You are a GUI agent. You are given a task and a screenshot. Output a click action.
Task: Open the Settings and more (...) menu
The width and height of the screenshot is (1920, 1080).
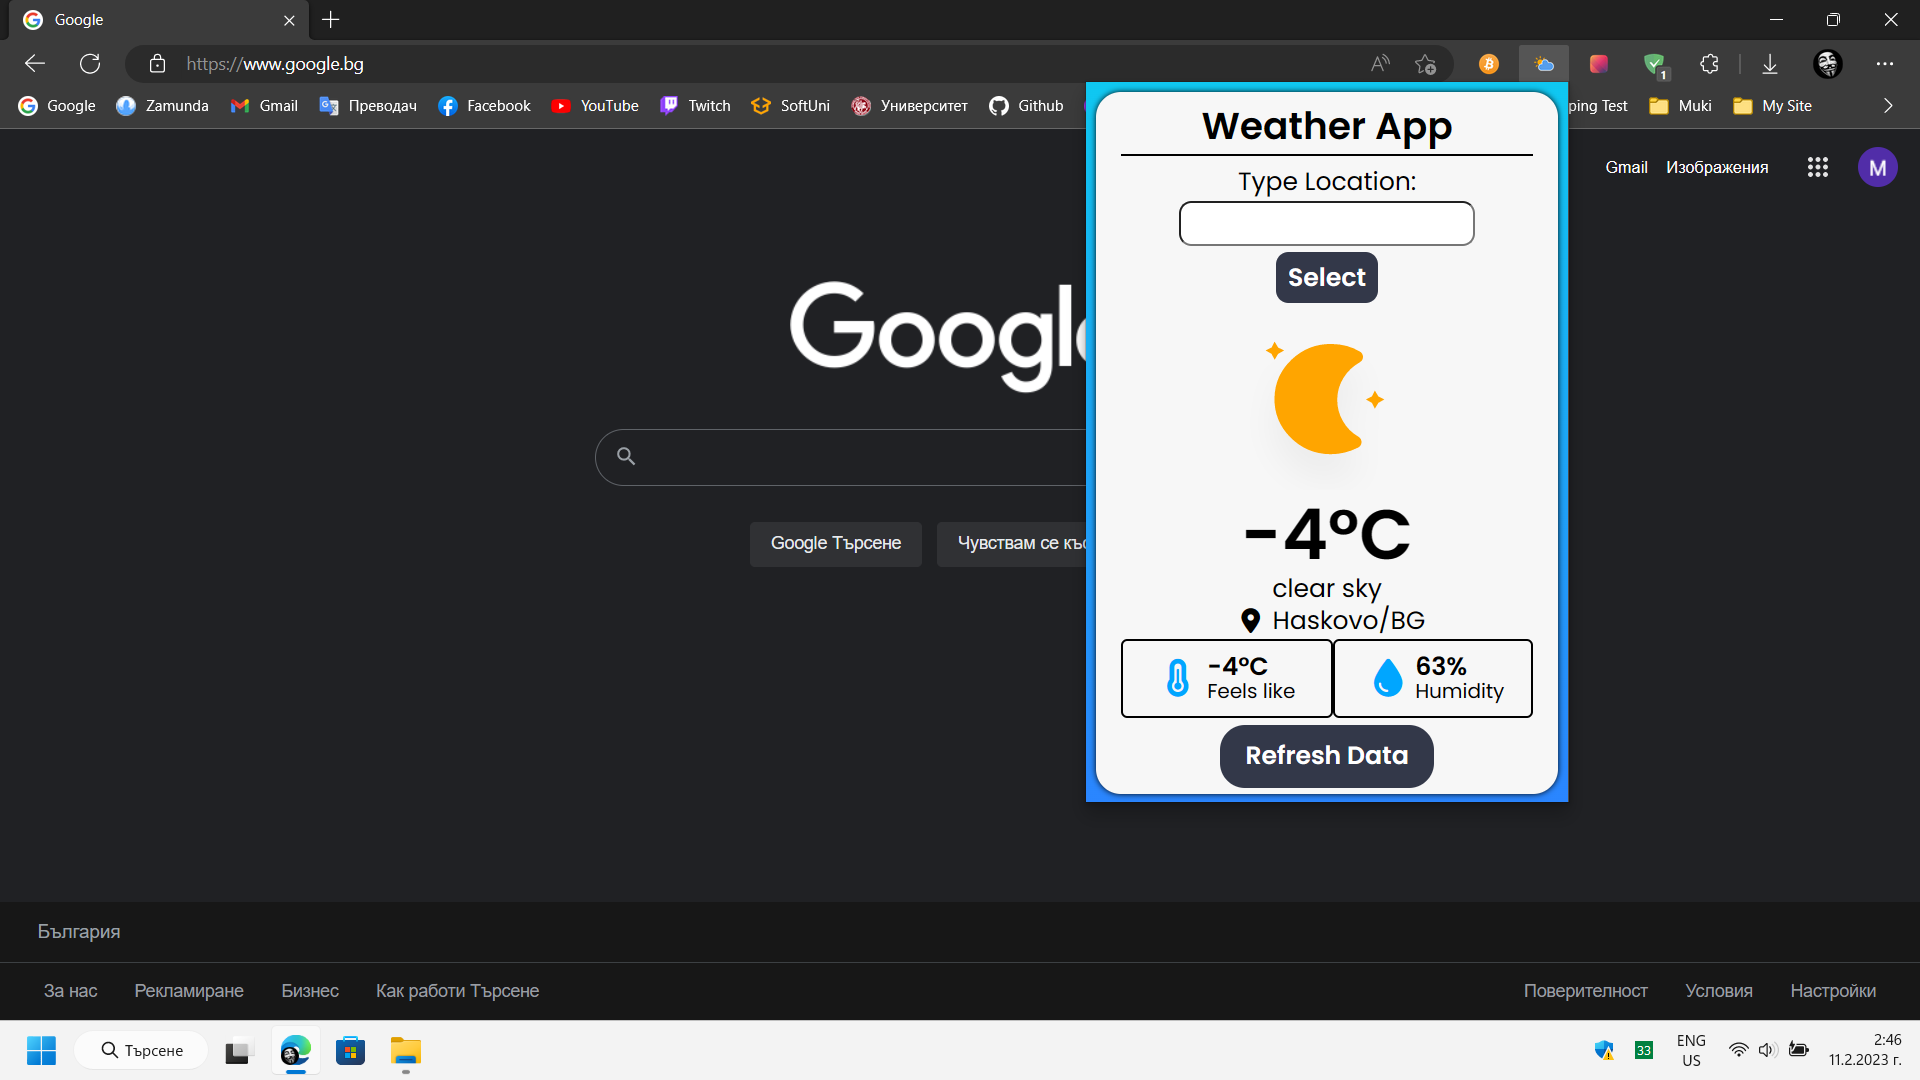[1886, 63]
